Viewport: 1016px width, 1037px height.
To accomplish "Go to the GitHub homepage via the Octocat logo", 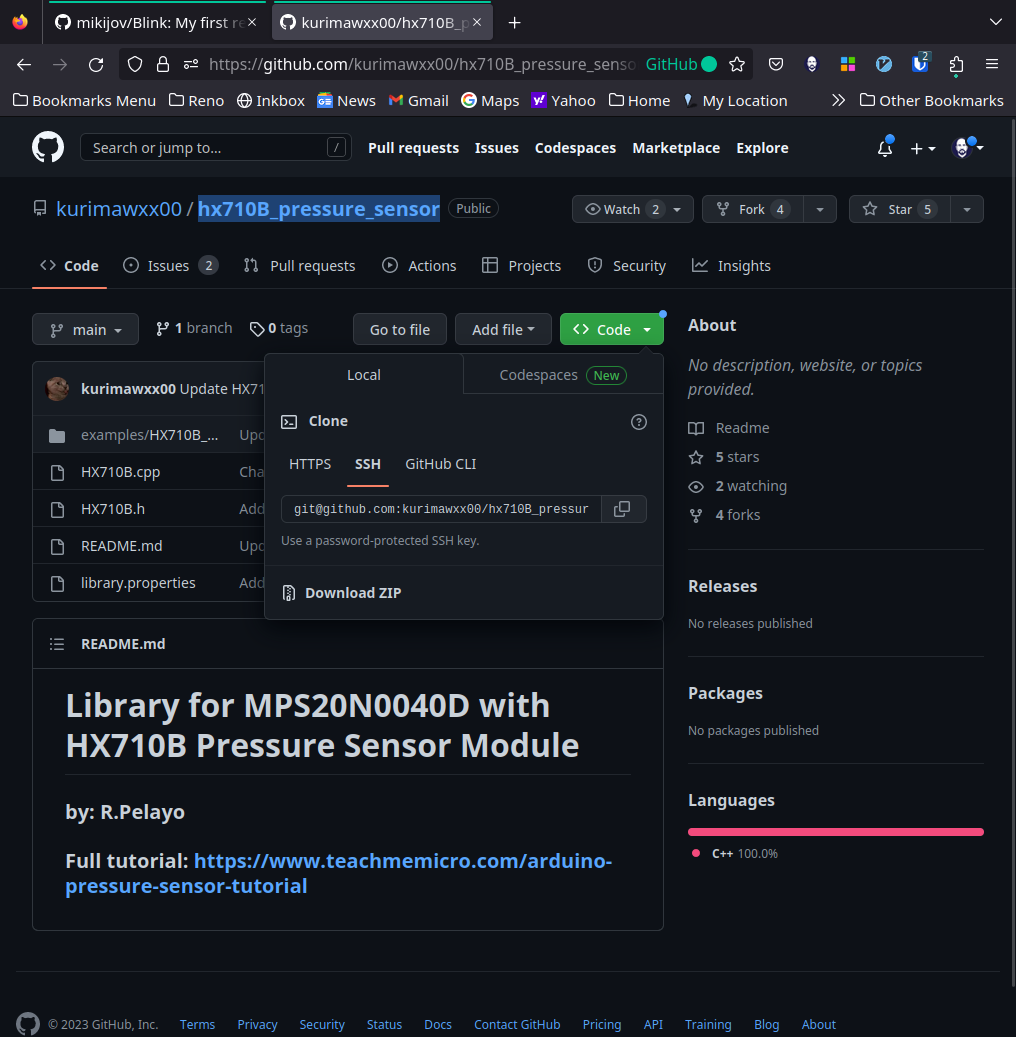I will 48,147.
